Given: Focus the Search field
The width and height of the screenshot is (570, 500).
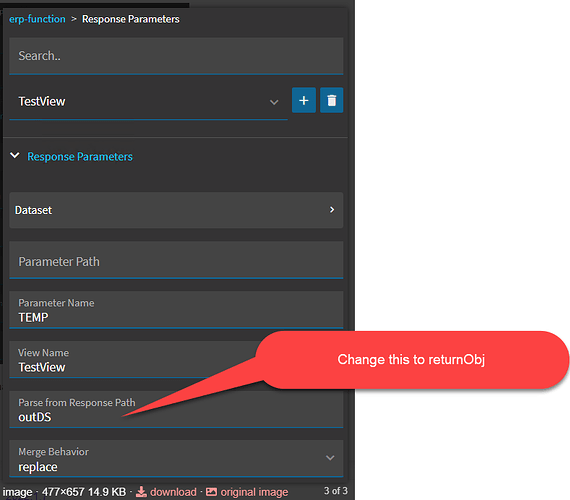Looking at the screenshot, I should [176, 56].
